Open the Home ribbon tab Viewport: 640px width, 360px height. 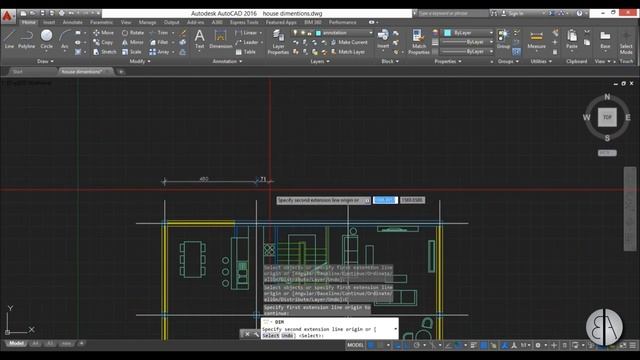point(29,22)
